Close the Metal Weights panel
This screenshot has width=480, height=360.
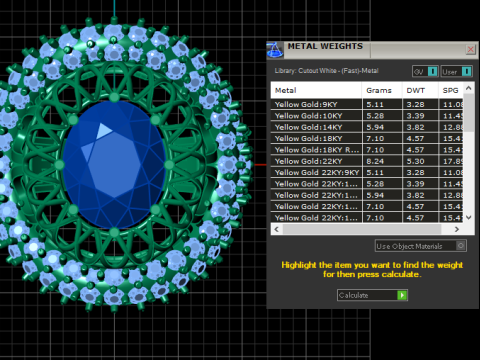(470, 50)
